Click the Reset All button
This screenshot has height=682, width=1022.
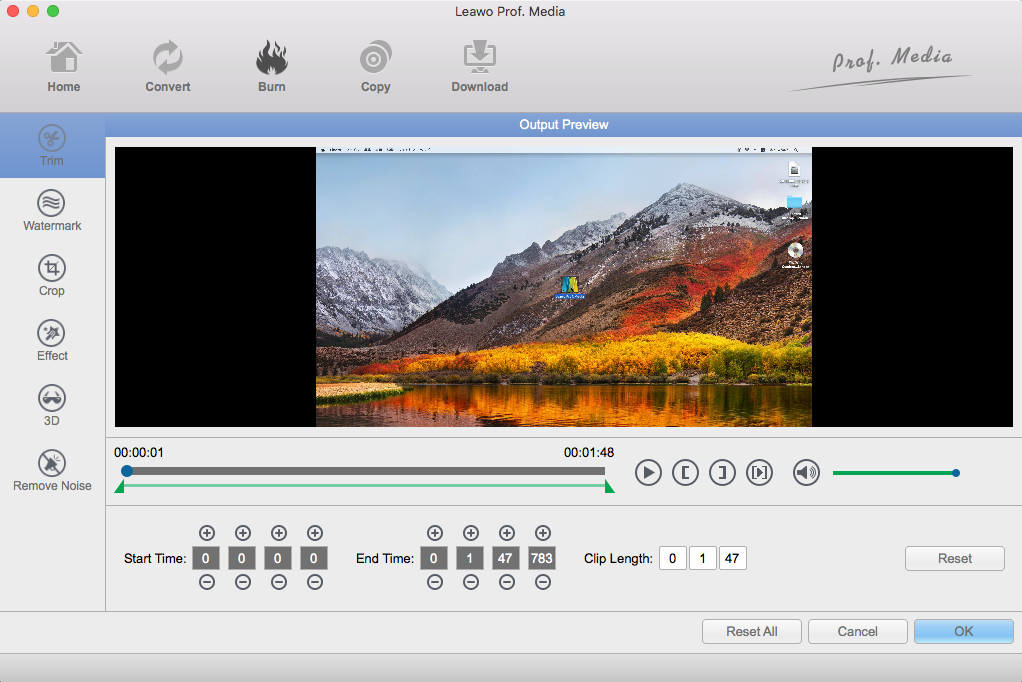pyautogui.click(x=751, y=631)
